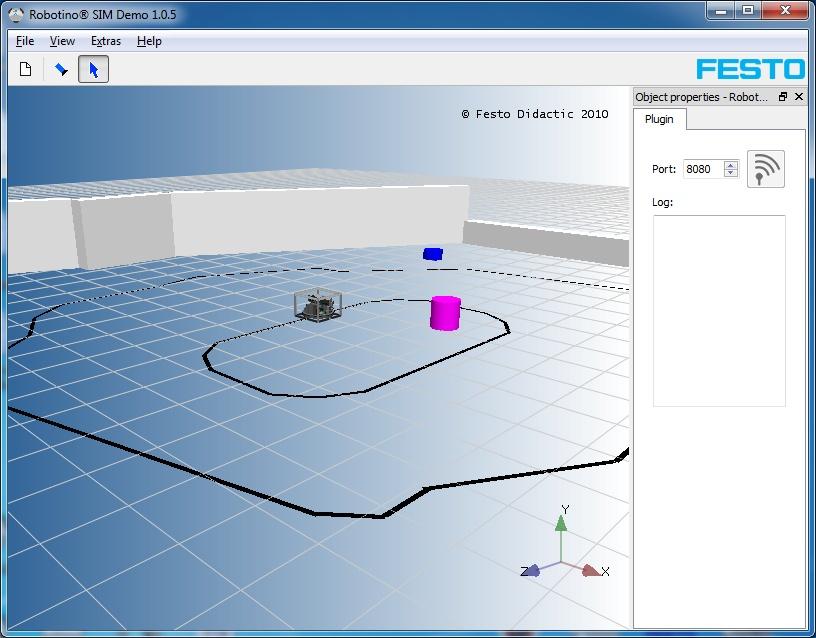Decrease the Port value with down arrow
Viewport: 816px width, 638px height.
(731, 173)
